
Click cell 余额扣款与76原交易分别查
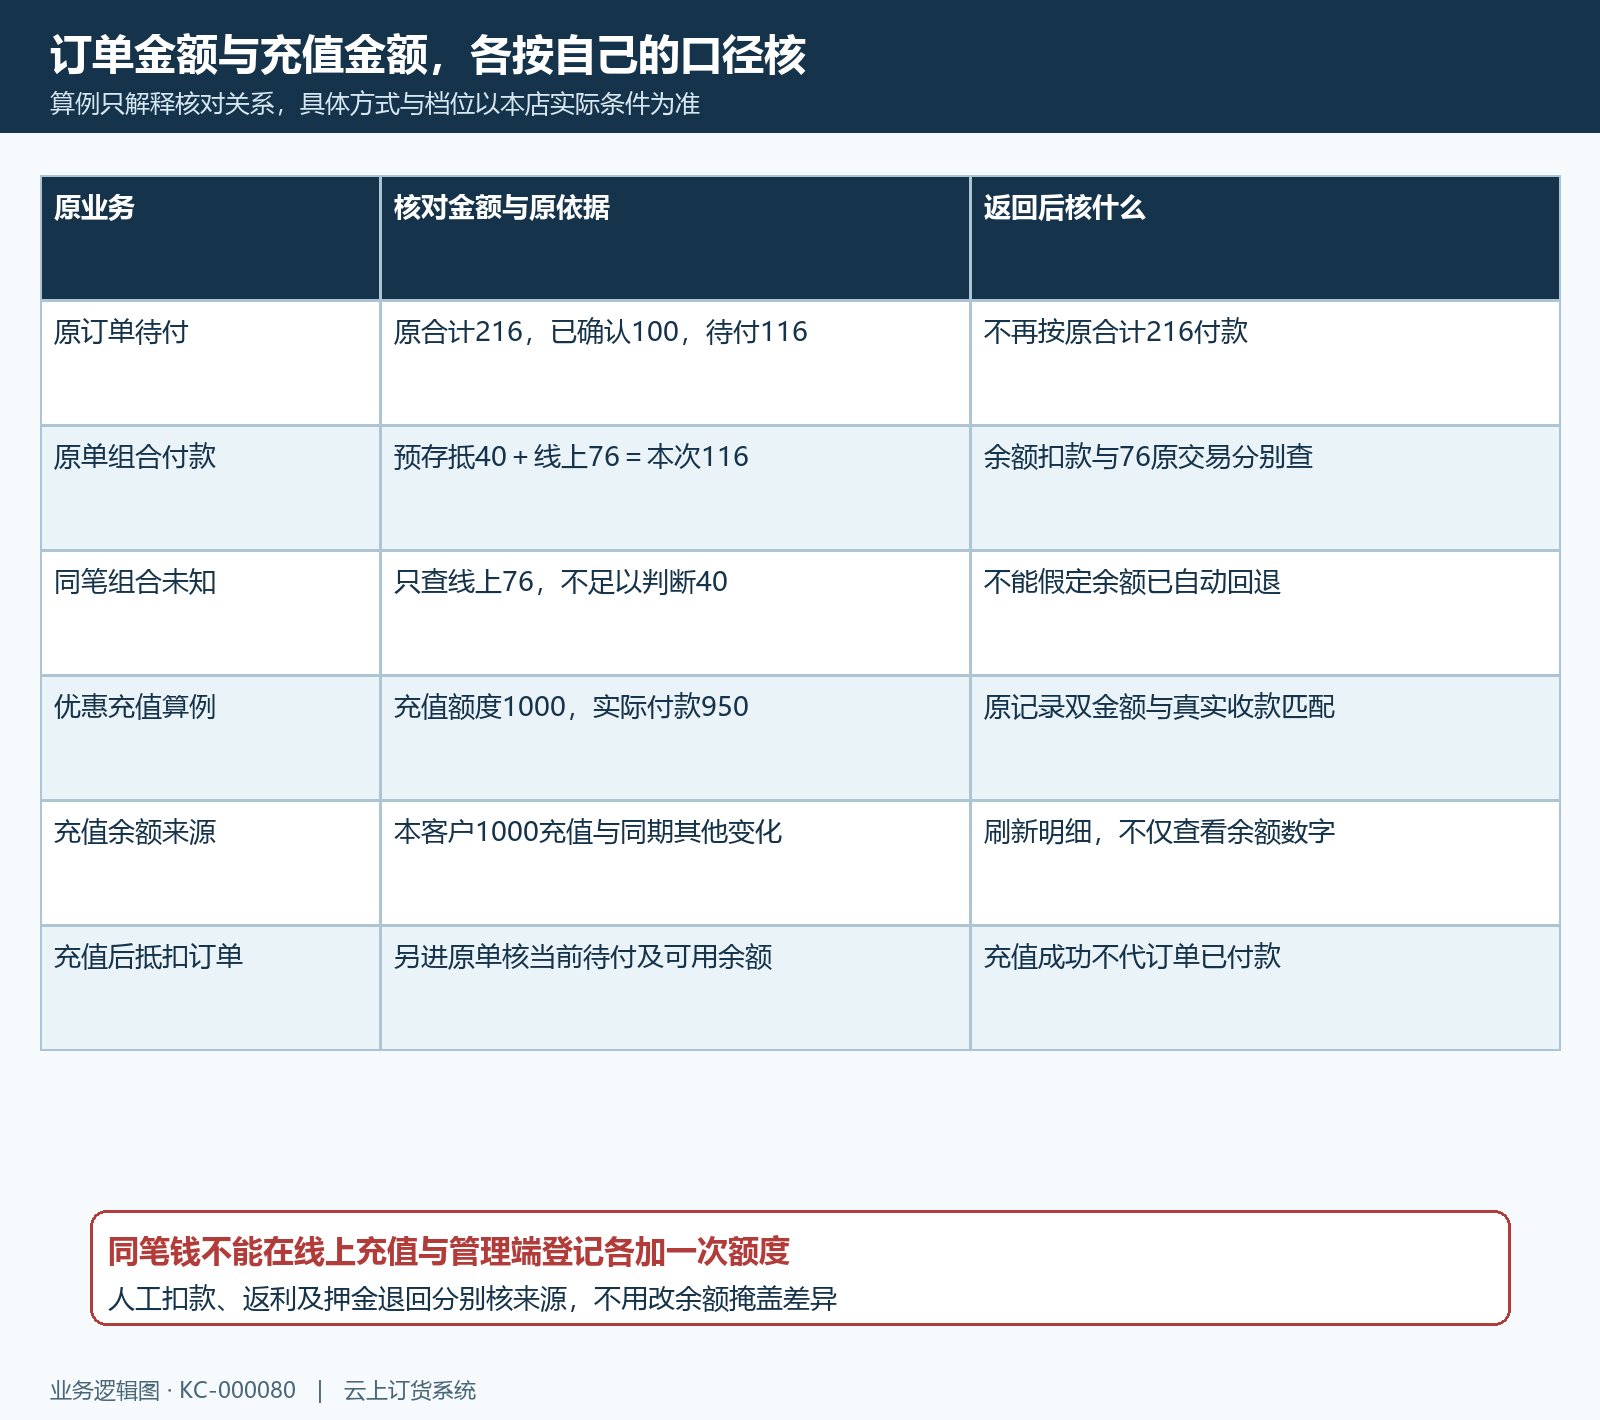(1265, 488)
